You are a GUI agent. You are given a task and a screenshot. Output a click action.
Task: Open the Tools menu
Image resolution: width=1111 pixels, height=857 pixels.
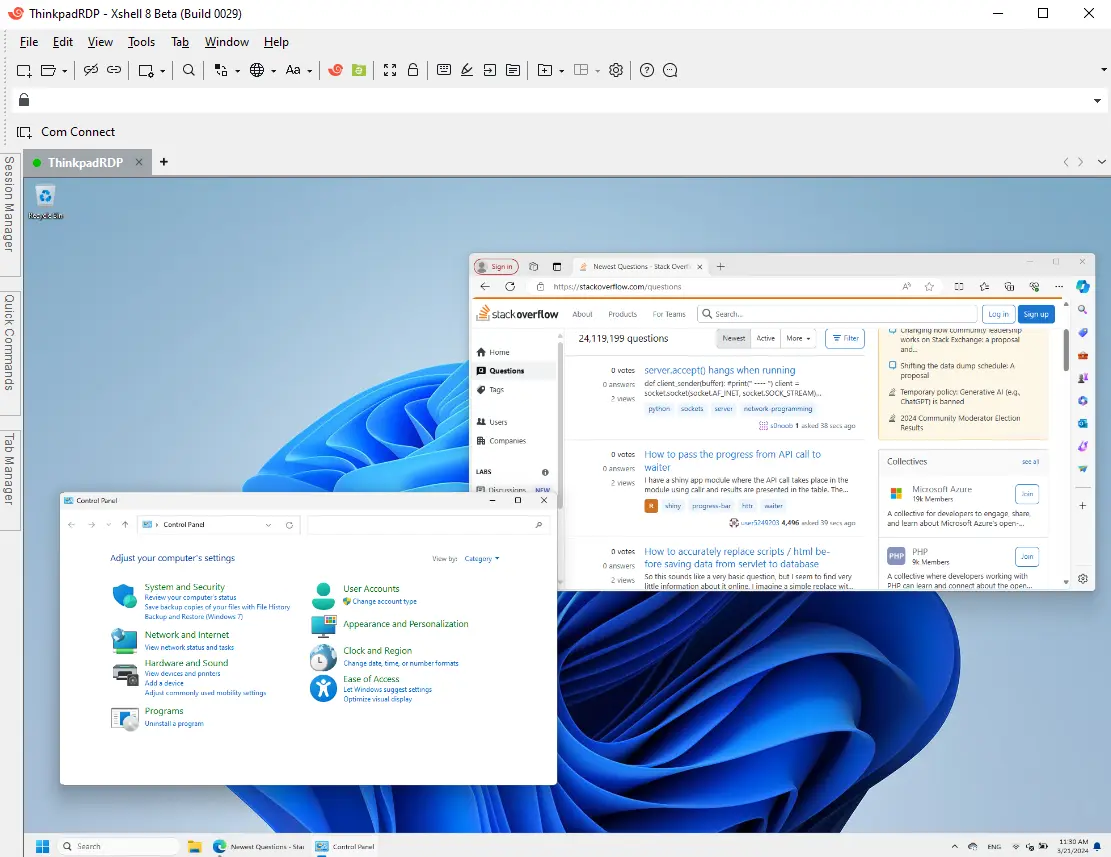point(141,42)
